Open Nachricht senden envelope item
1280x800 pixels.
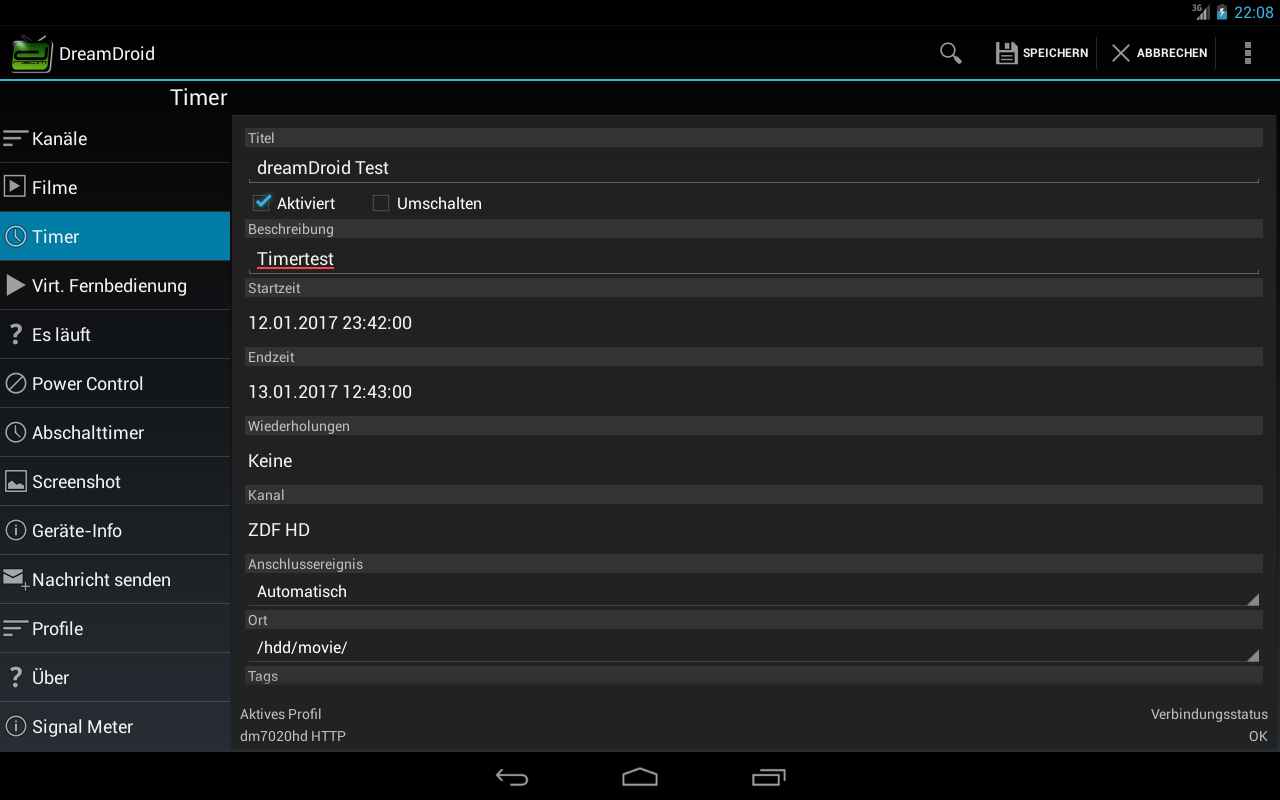tap(115, 579)
